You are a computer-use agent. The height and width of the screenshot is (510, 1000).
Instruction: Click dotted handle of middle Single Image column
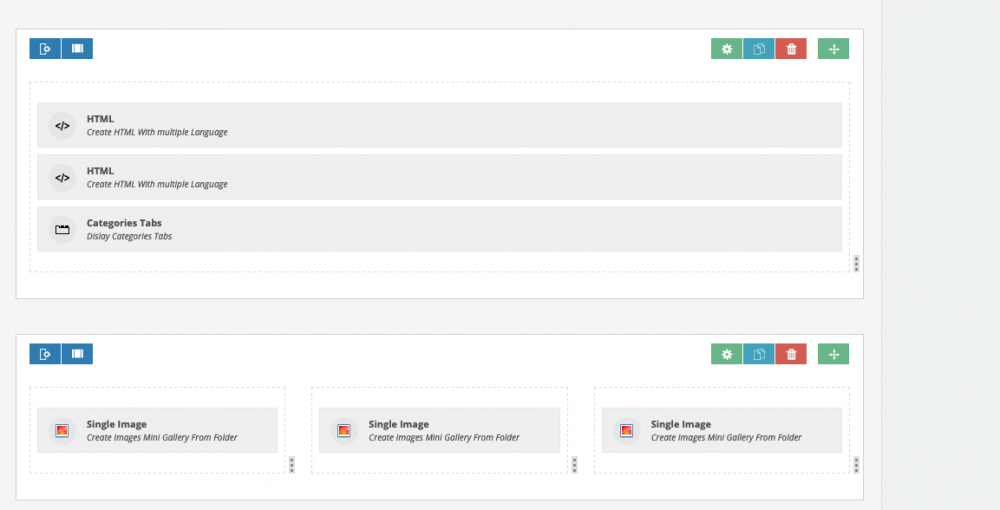574,465
